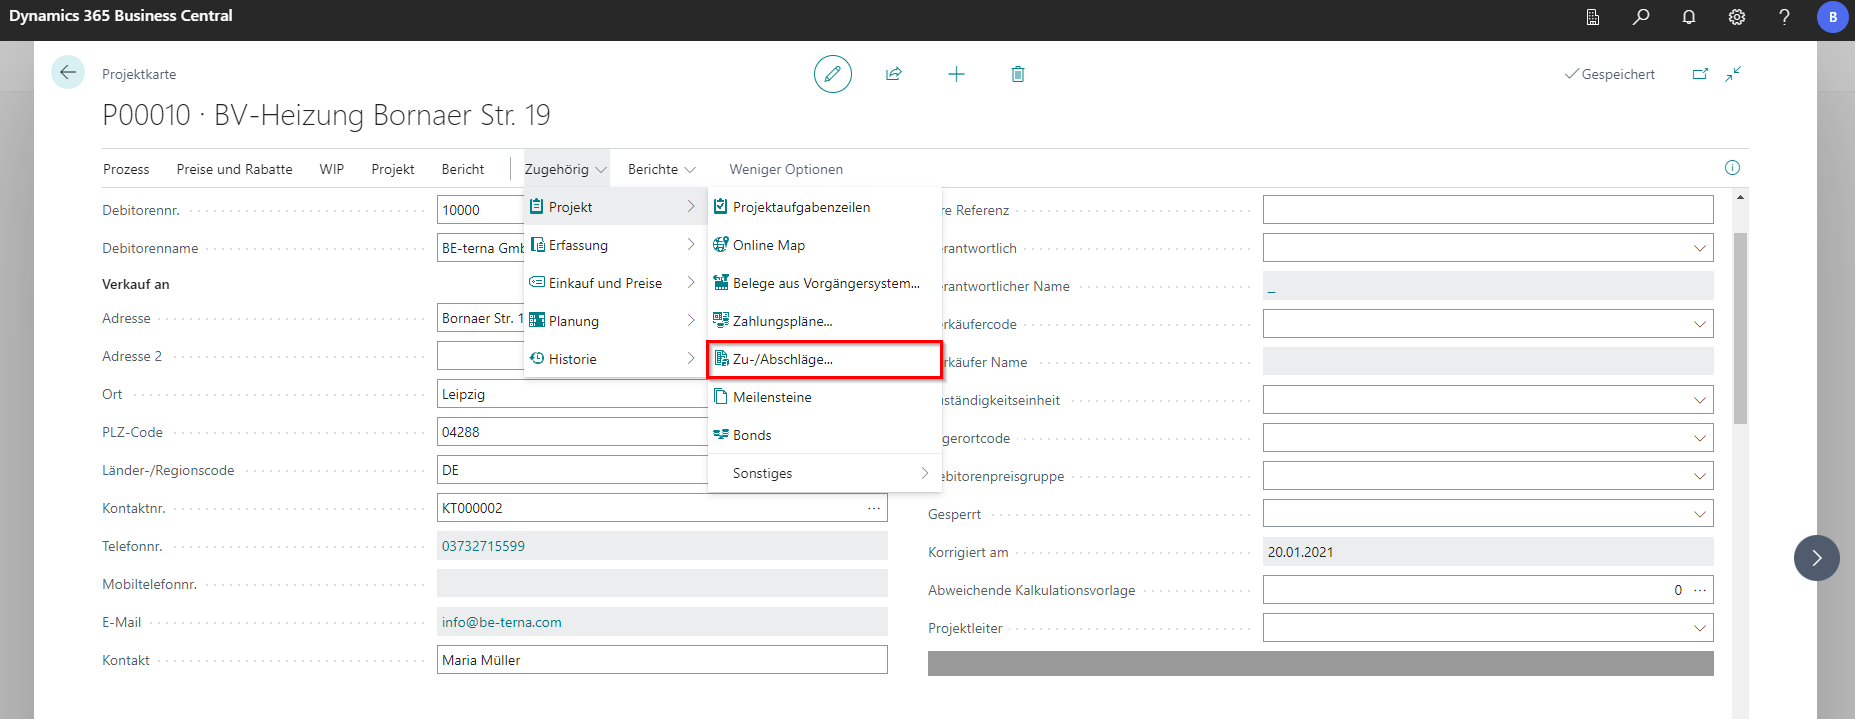The width and height of the screenshot is (1855, 719).
Task: Click the Kontakt input field
Action: (661, 660)
